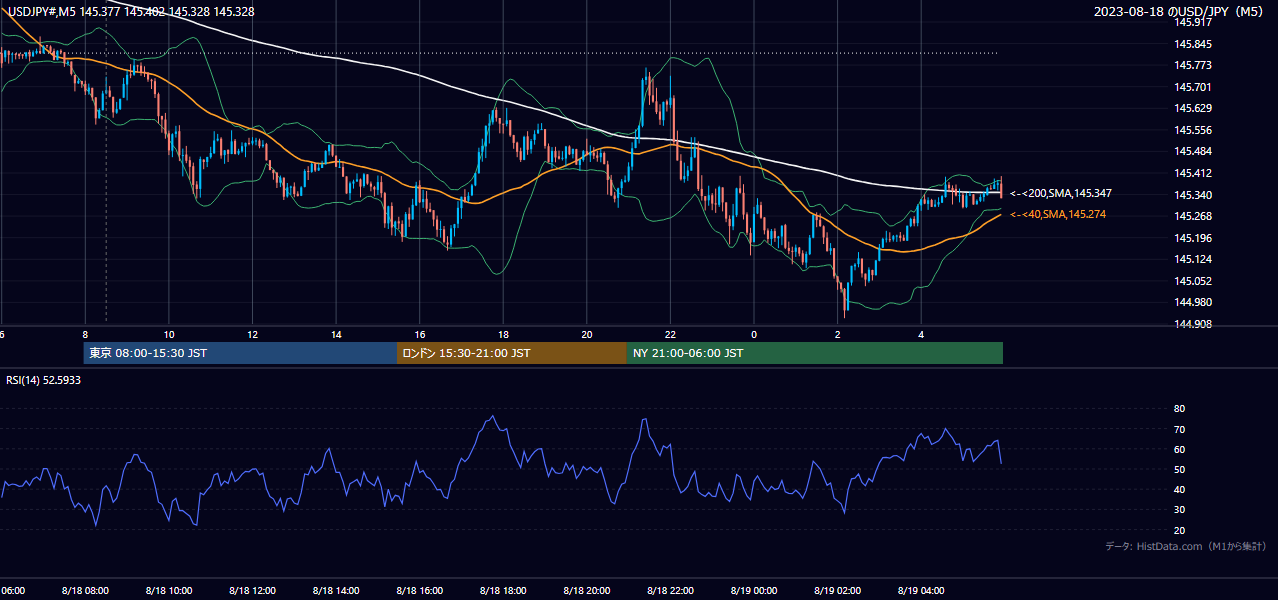The image size is (1278, 600).
Task: Click RSI scale value 50
Action: click(x=1179, y=469)
